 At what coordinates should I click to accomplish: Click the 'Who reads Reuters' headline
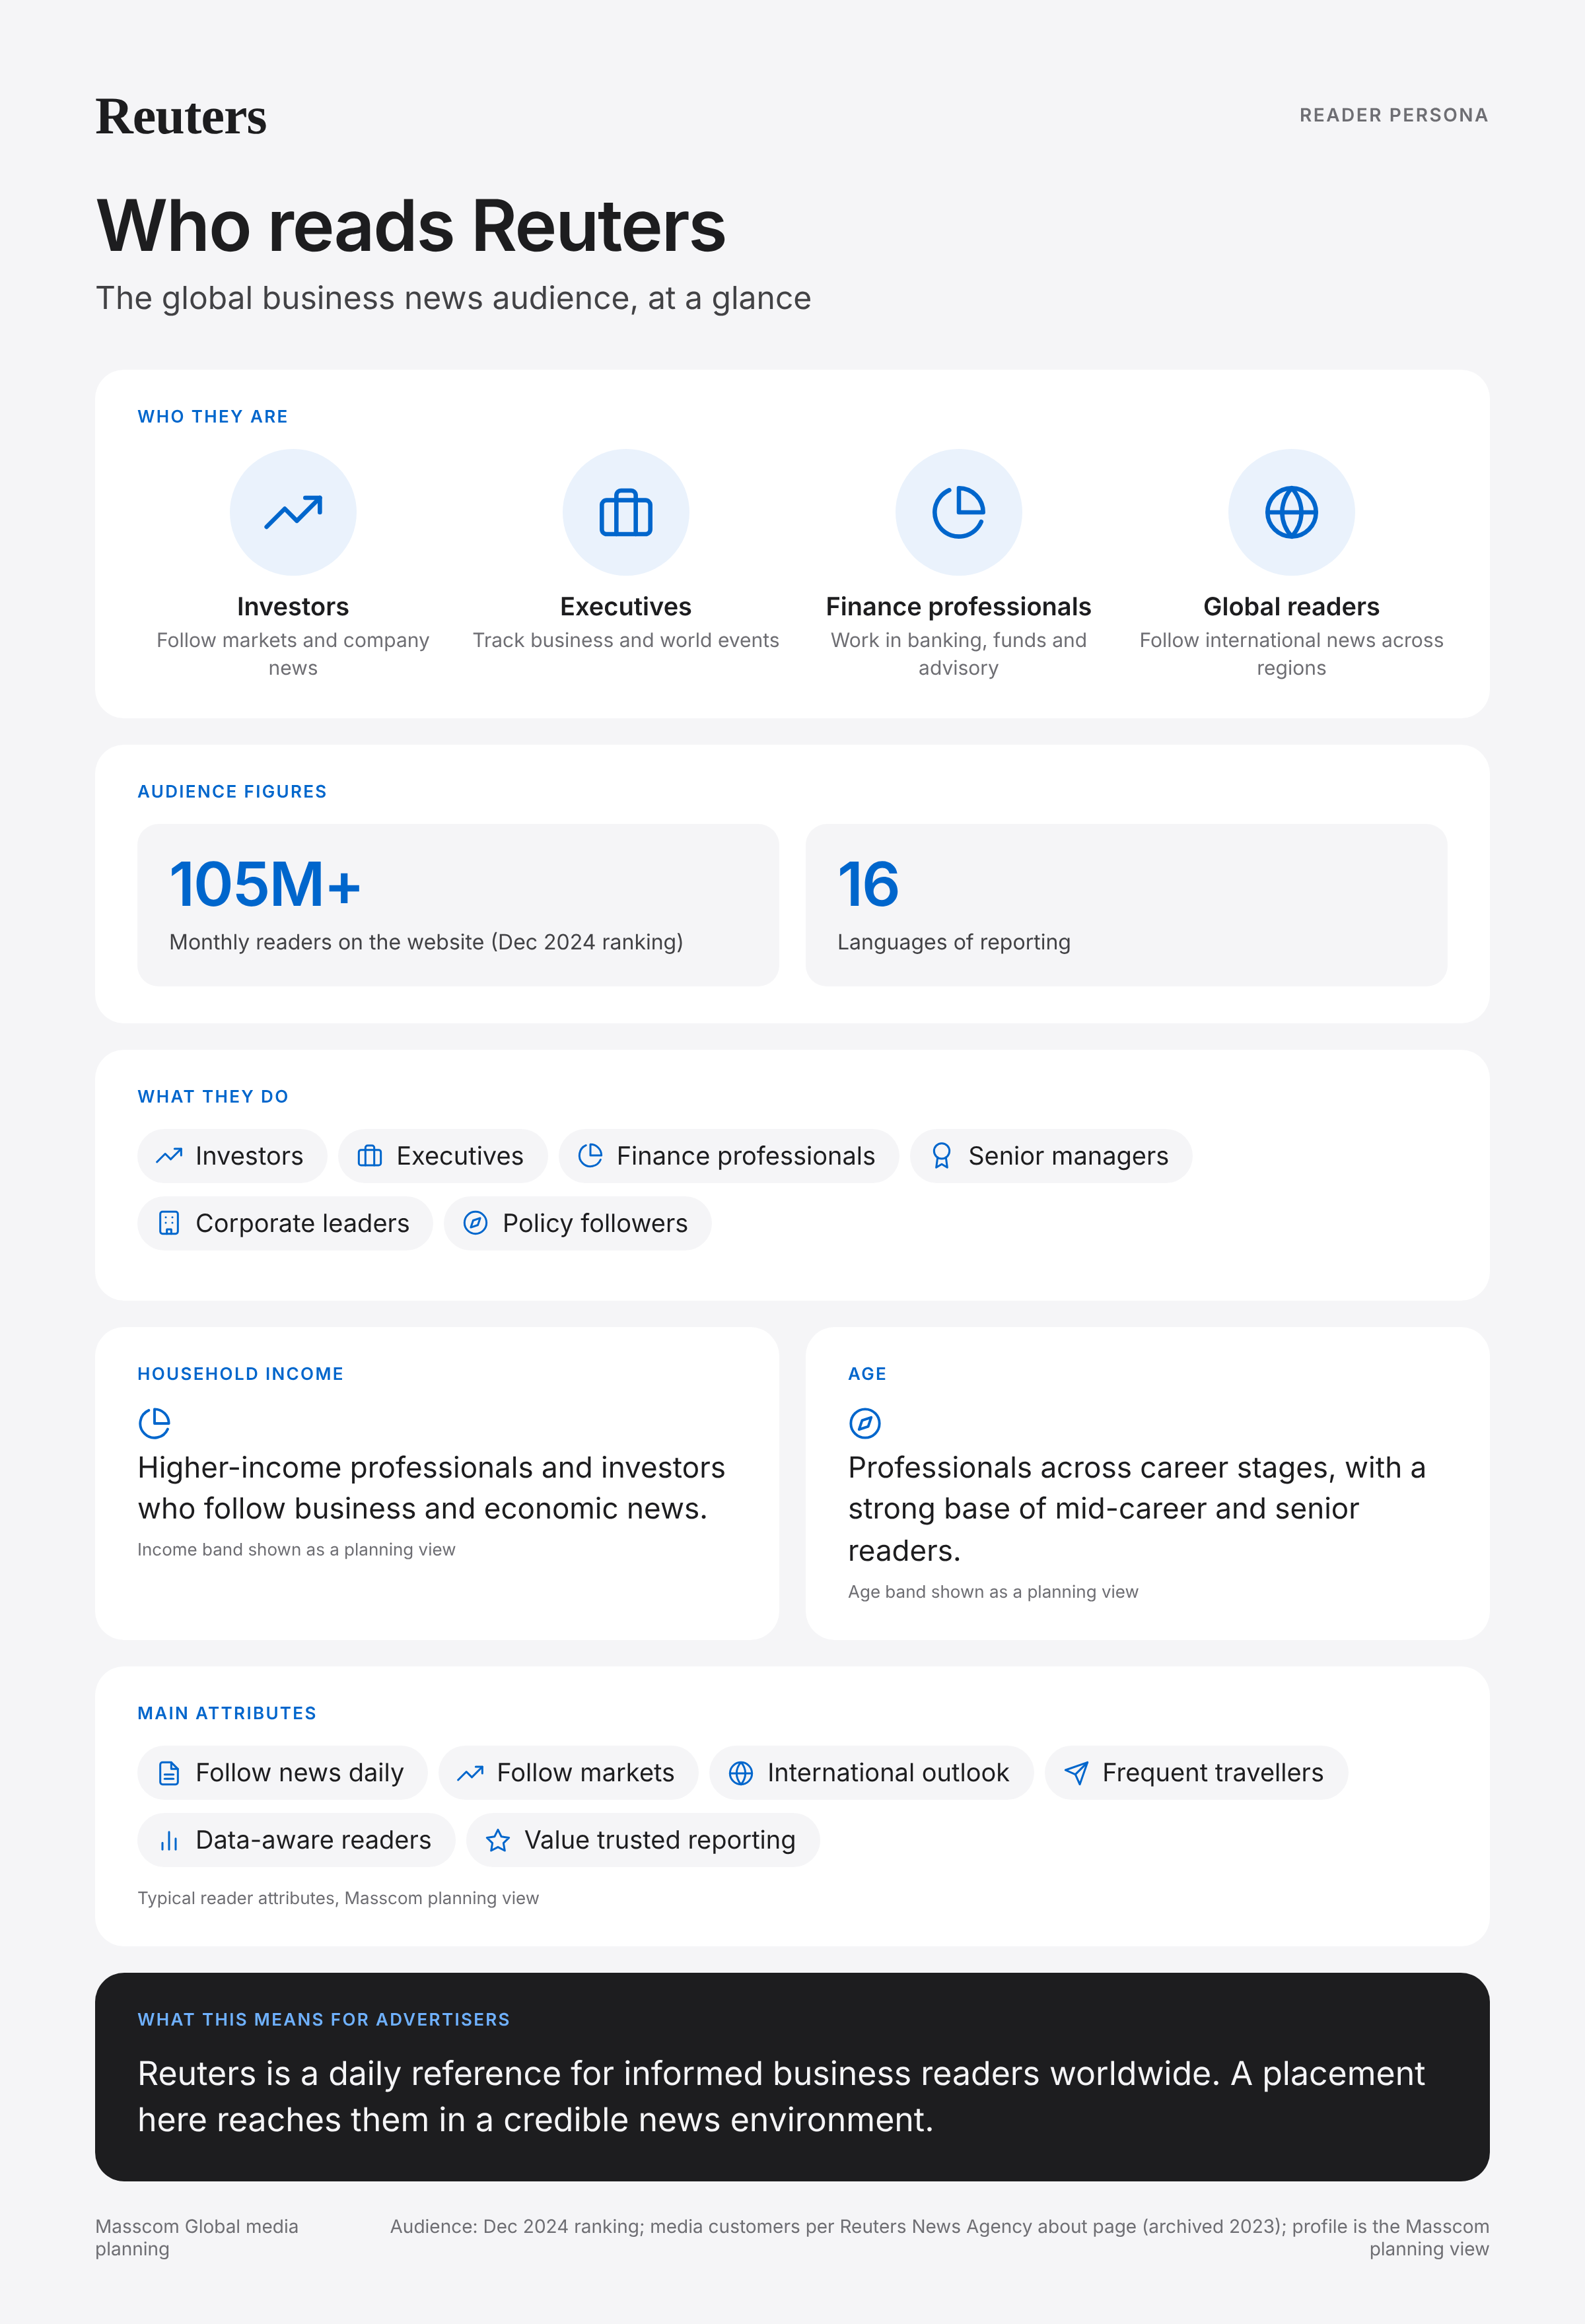click(x=411, y=226)
